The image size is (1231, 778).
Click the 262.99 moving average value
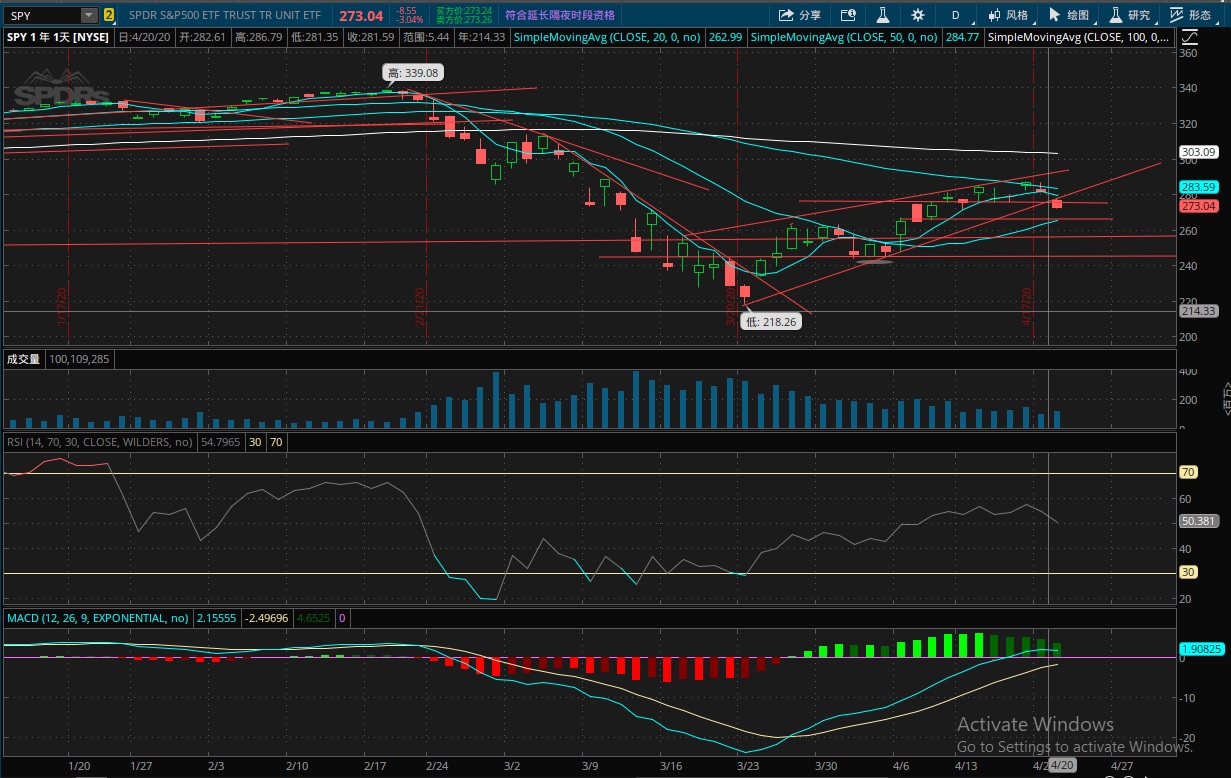pos(725,36)
